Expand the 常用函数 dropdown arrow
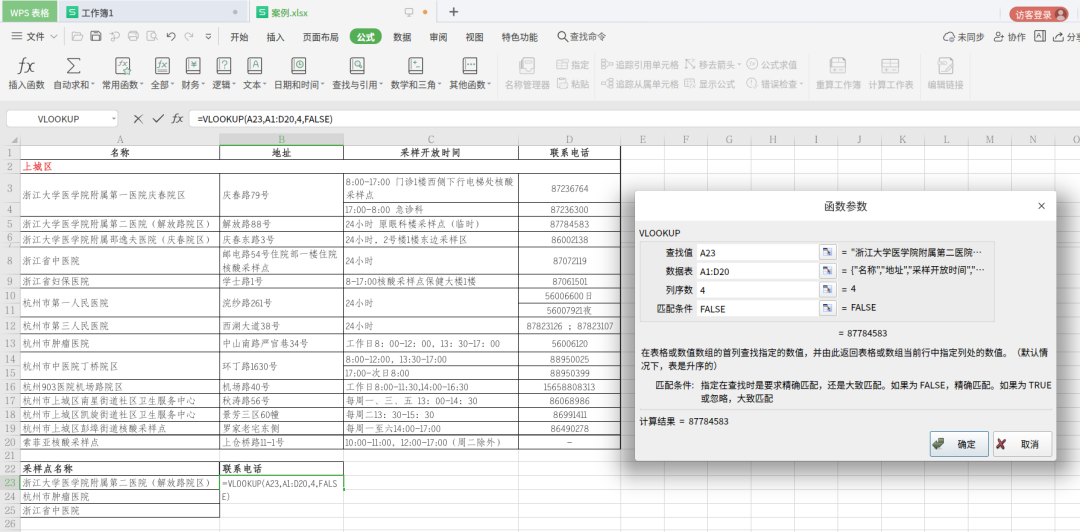Image resolution: width=1080 pixels, height=532 pixels. click(142, 85)
